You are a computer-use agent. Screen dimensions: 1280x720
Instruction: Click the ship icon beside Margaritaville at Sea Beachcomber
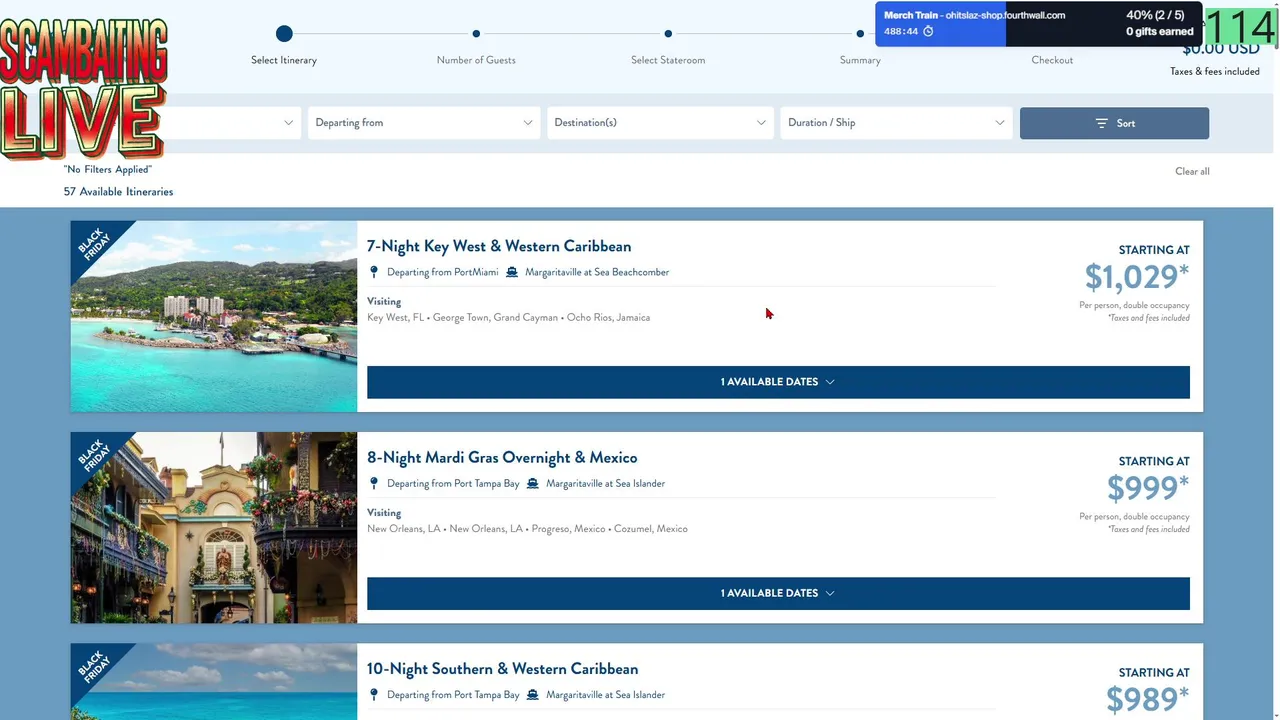pyautogui.click(x=512, y=272)
